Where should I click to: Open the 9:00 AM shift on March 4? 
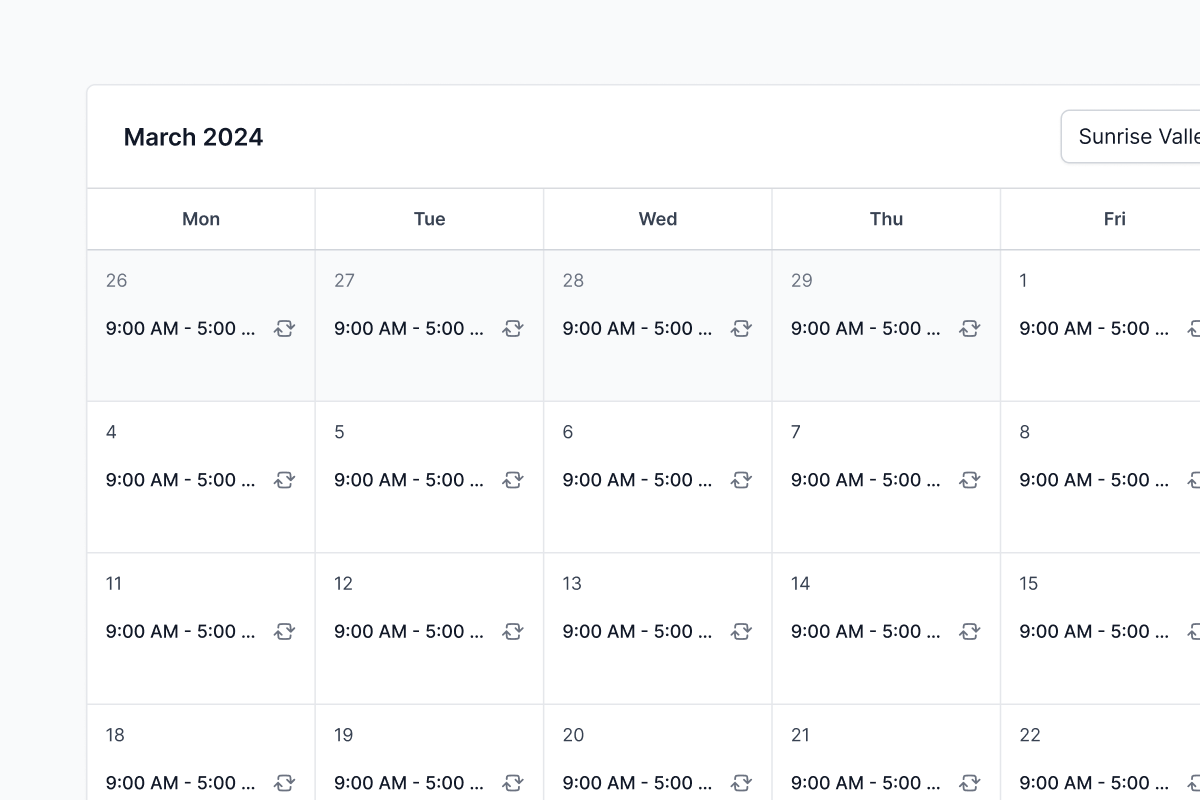click(181, 480)
